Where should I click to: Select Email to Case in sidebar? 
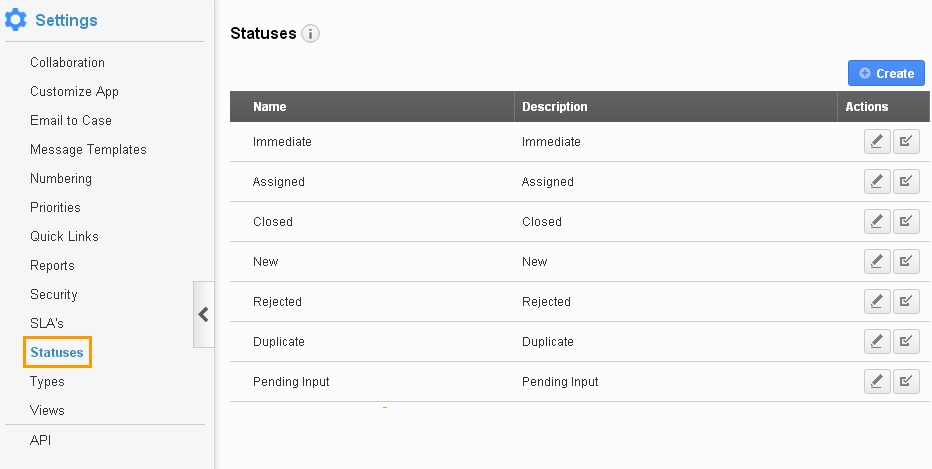(x=71, y=121)
